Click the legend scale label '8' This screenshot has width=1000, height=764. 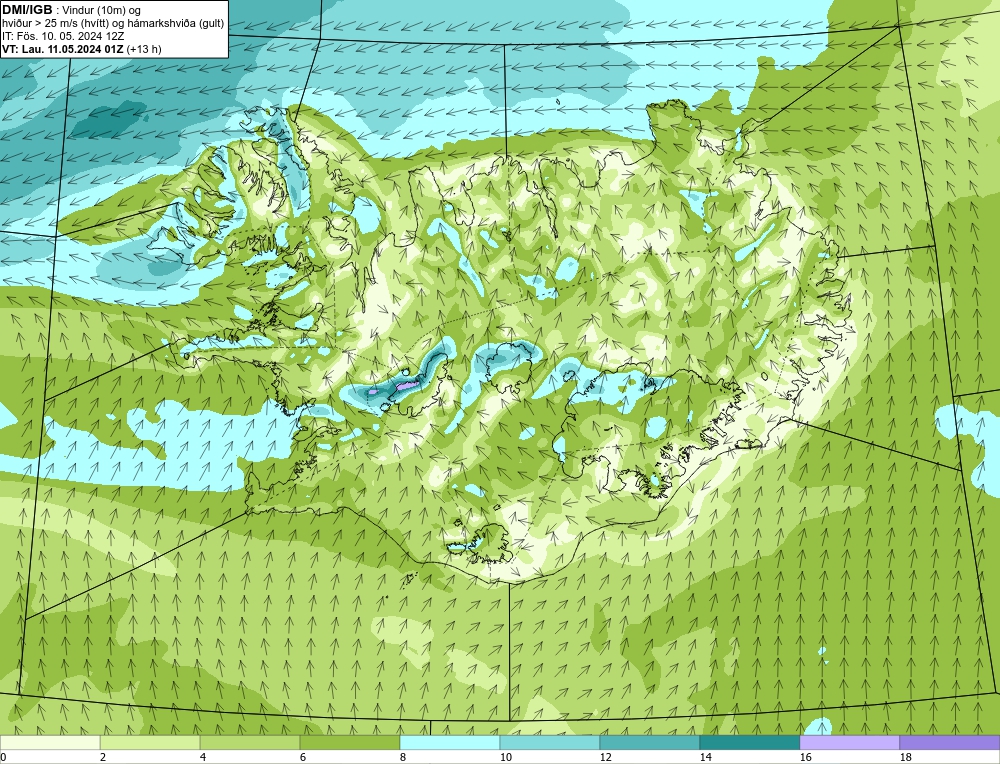(x=404, y=757)
